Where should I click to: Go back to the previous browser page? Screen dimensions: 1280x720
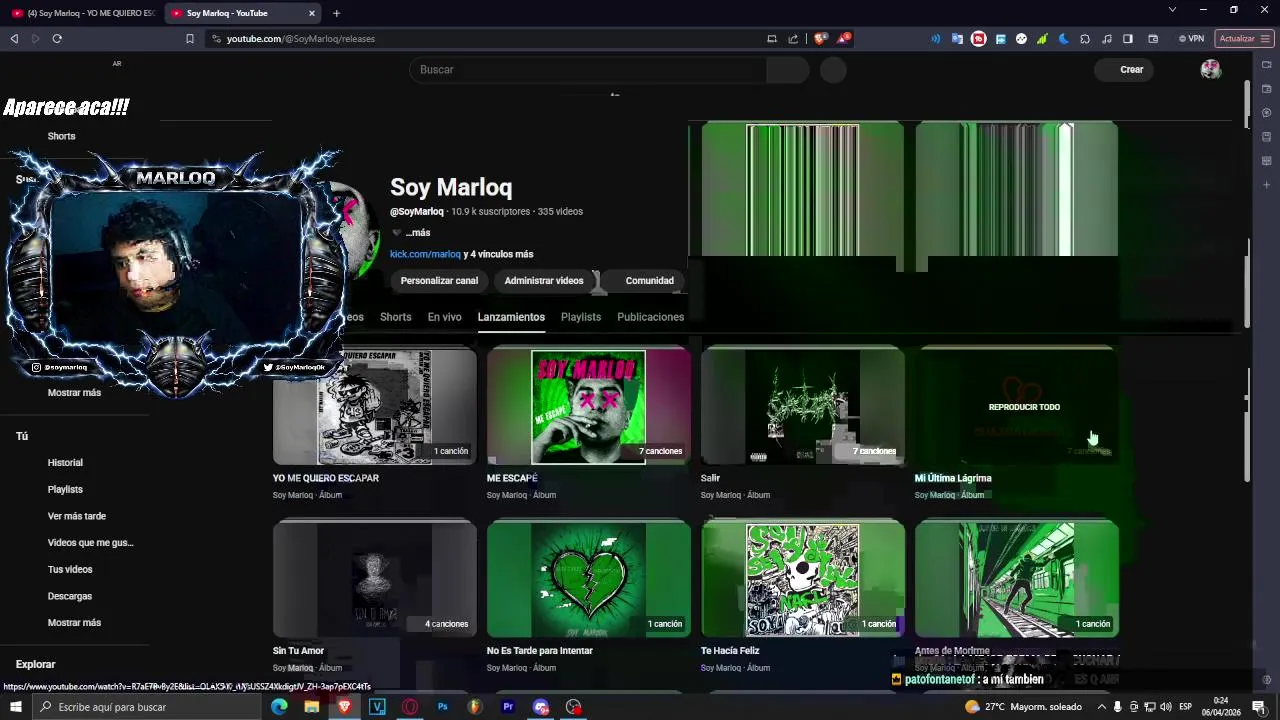click(x=14, y=39)
